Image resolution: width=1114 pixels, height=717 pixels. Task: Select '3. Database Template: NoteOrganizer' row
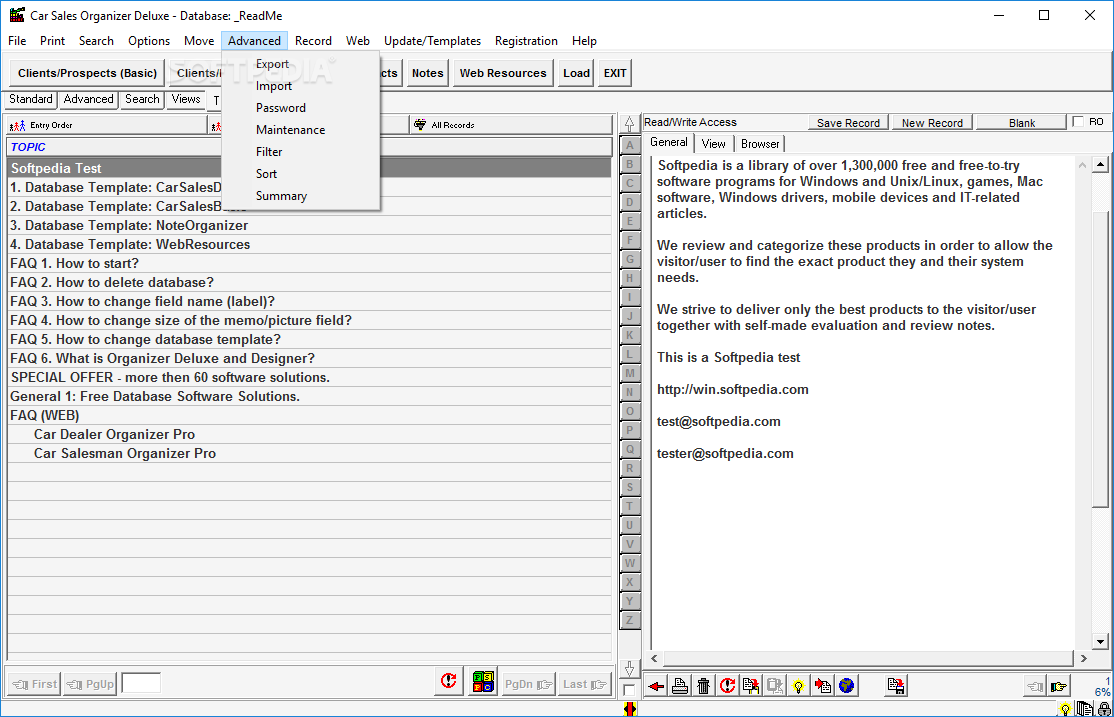(x=310, y=225)
